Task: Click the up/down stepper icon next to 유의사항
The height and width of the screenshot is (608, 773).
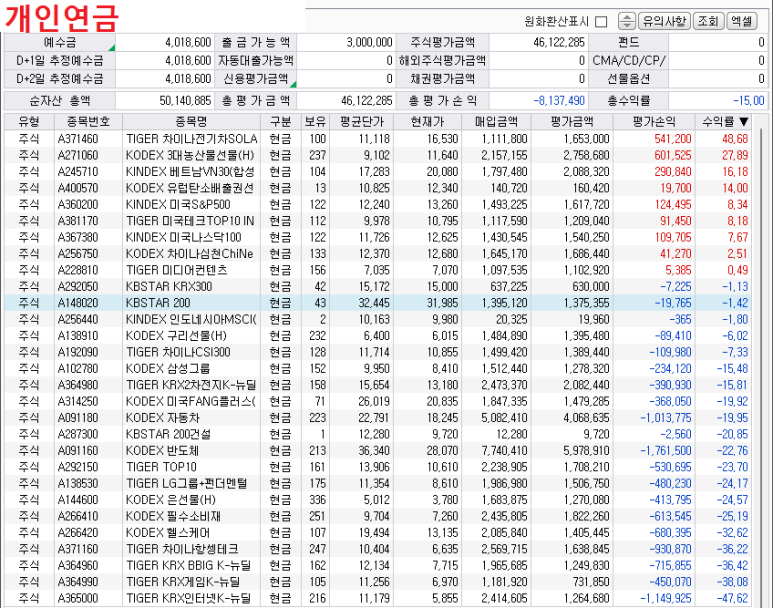Action: (x=627, y=21)
